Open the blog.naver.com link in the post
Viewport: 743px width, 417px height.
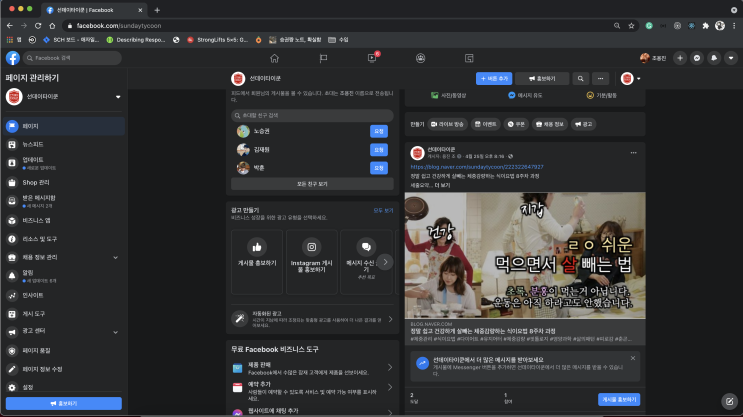pyautogui.click(x=477, y=167)
